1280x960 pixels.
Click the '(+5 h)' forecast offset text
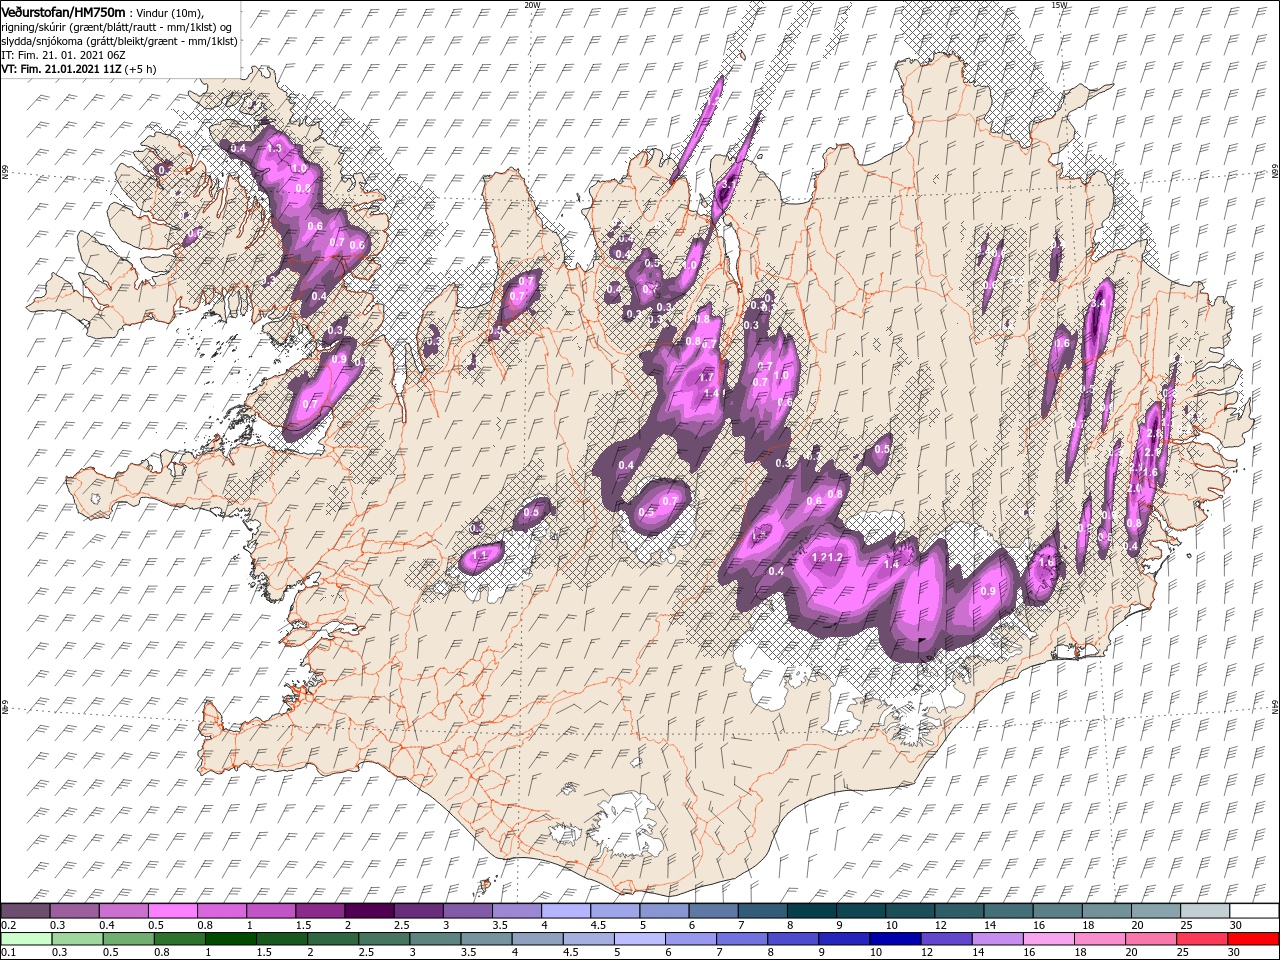tap(140, 70)
